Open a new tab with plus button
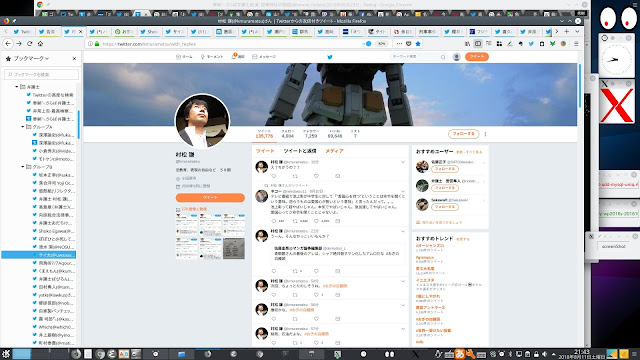This screenshot has width=640, height=360. 567,31
